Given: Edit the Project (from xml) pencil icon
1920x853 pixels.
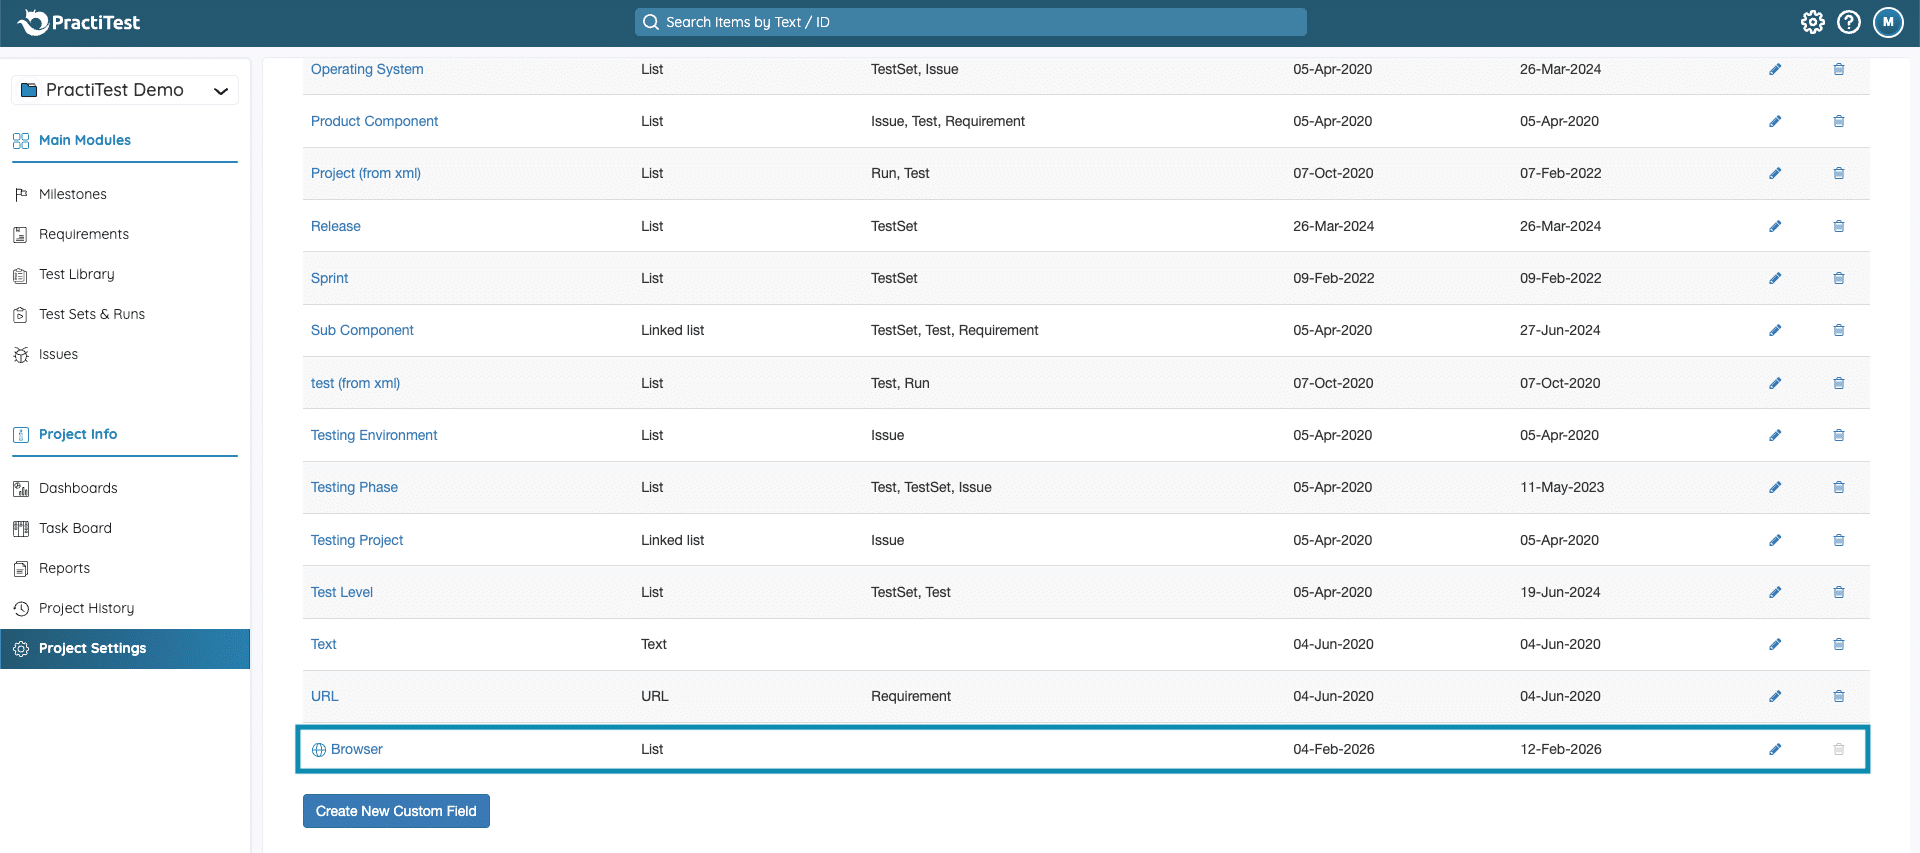Looking at the screenshot, I should (x=1775, y=173).
